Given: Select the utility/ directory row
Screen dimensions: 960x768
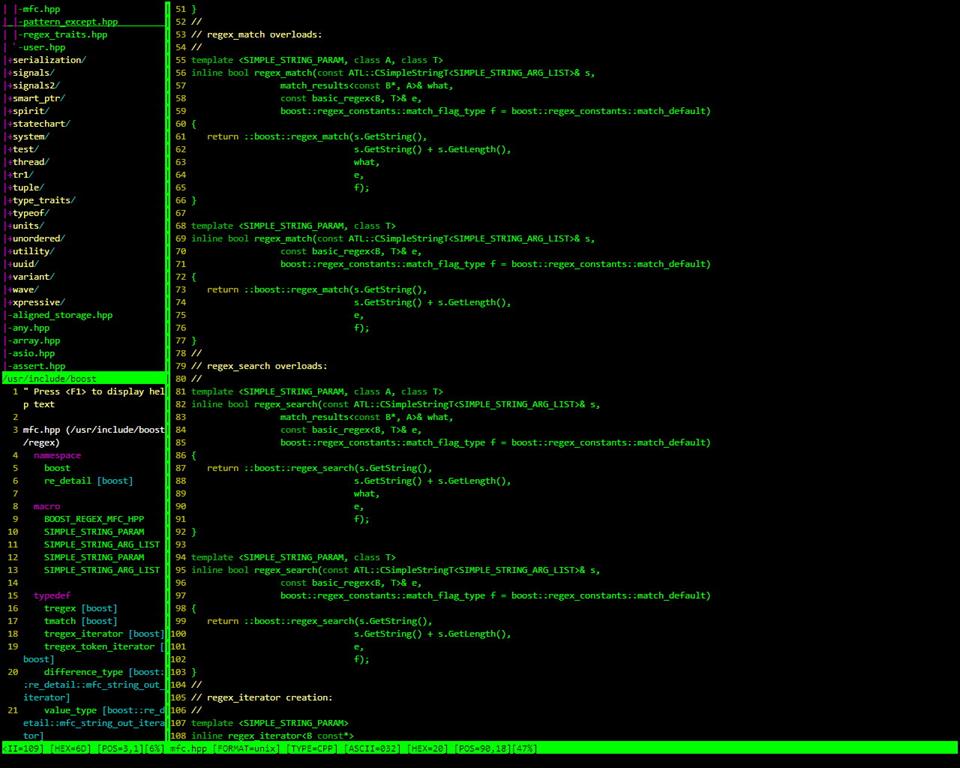Looking at the screenshot, I should point(31,251).
